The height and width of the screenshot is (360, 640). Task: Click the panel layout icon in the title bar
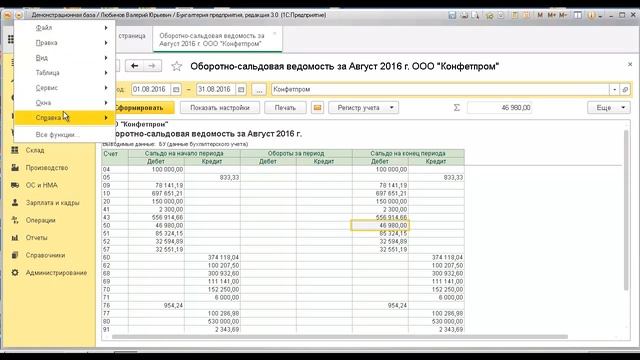click(x=578, y=15)
